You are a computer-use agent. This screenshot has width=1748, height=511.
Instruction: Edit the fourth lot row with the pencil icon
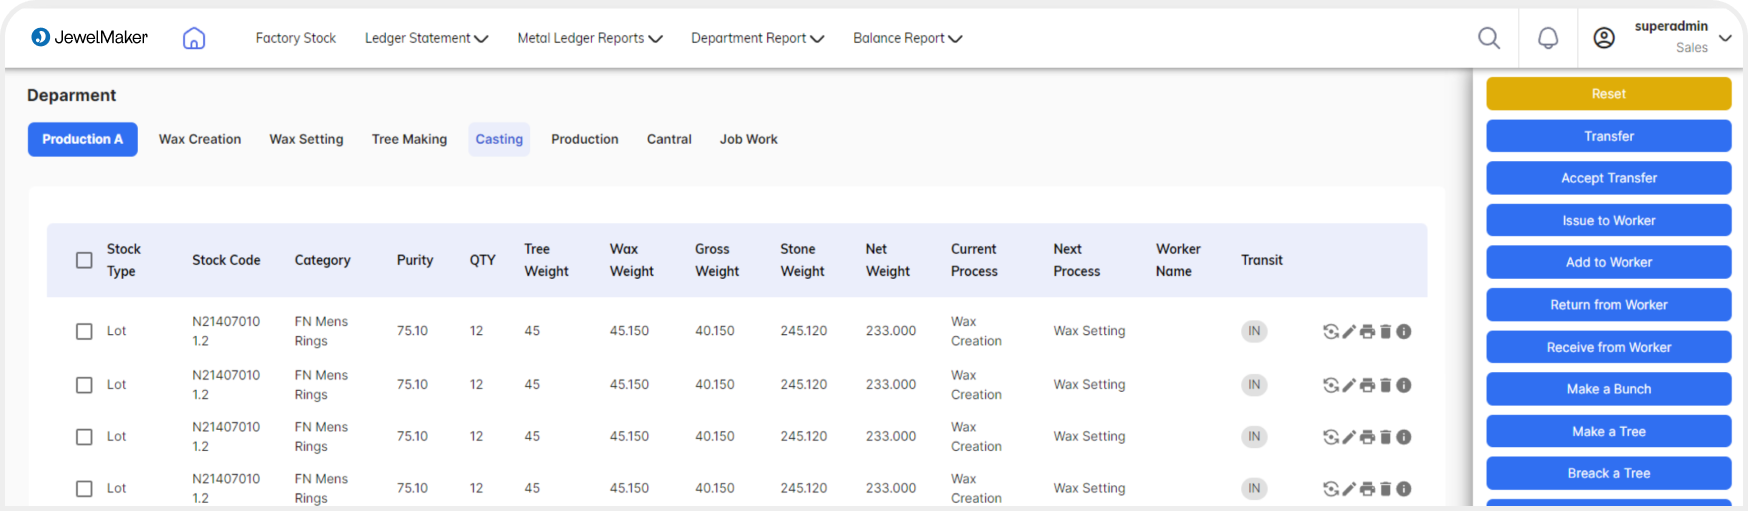click(1349, 489)
